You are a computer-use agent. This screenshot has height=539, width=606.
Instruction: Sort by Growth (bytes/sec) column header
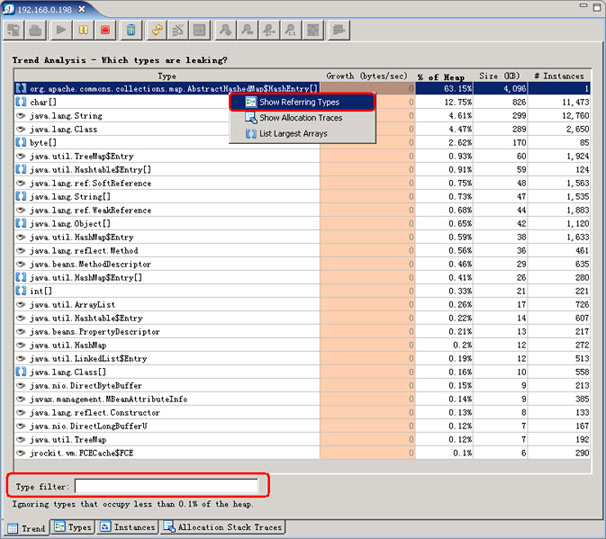pyautogui.click(x=367, y=76)
